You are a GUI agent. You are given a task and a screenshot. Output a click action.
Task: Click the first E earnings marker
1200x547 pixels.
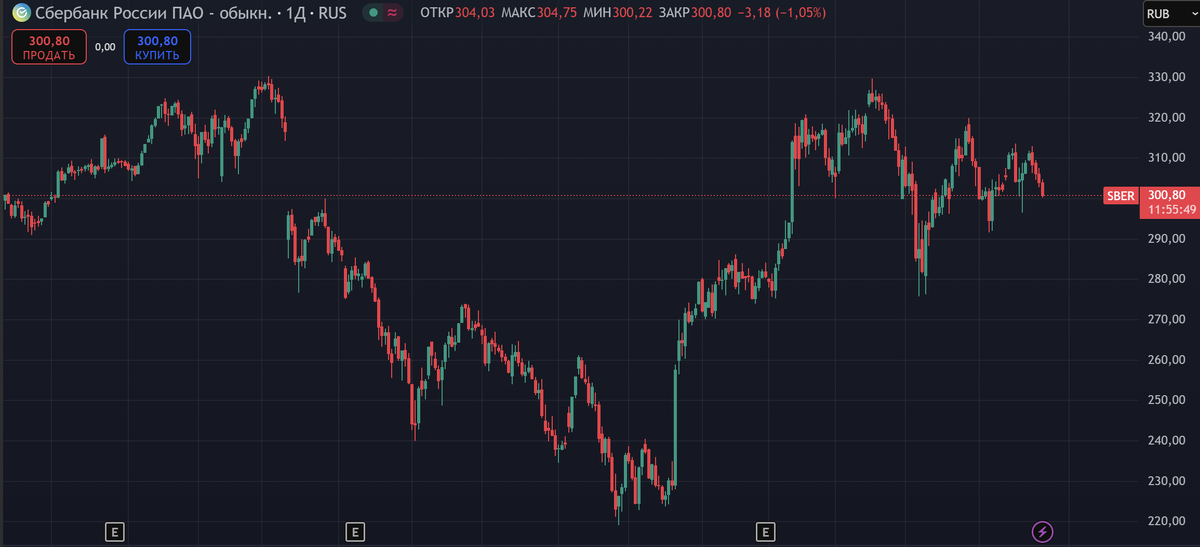115,531
